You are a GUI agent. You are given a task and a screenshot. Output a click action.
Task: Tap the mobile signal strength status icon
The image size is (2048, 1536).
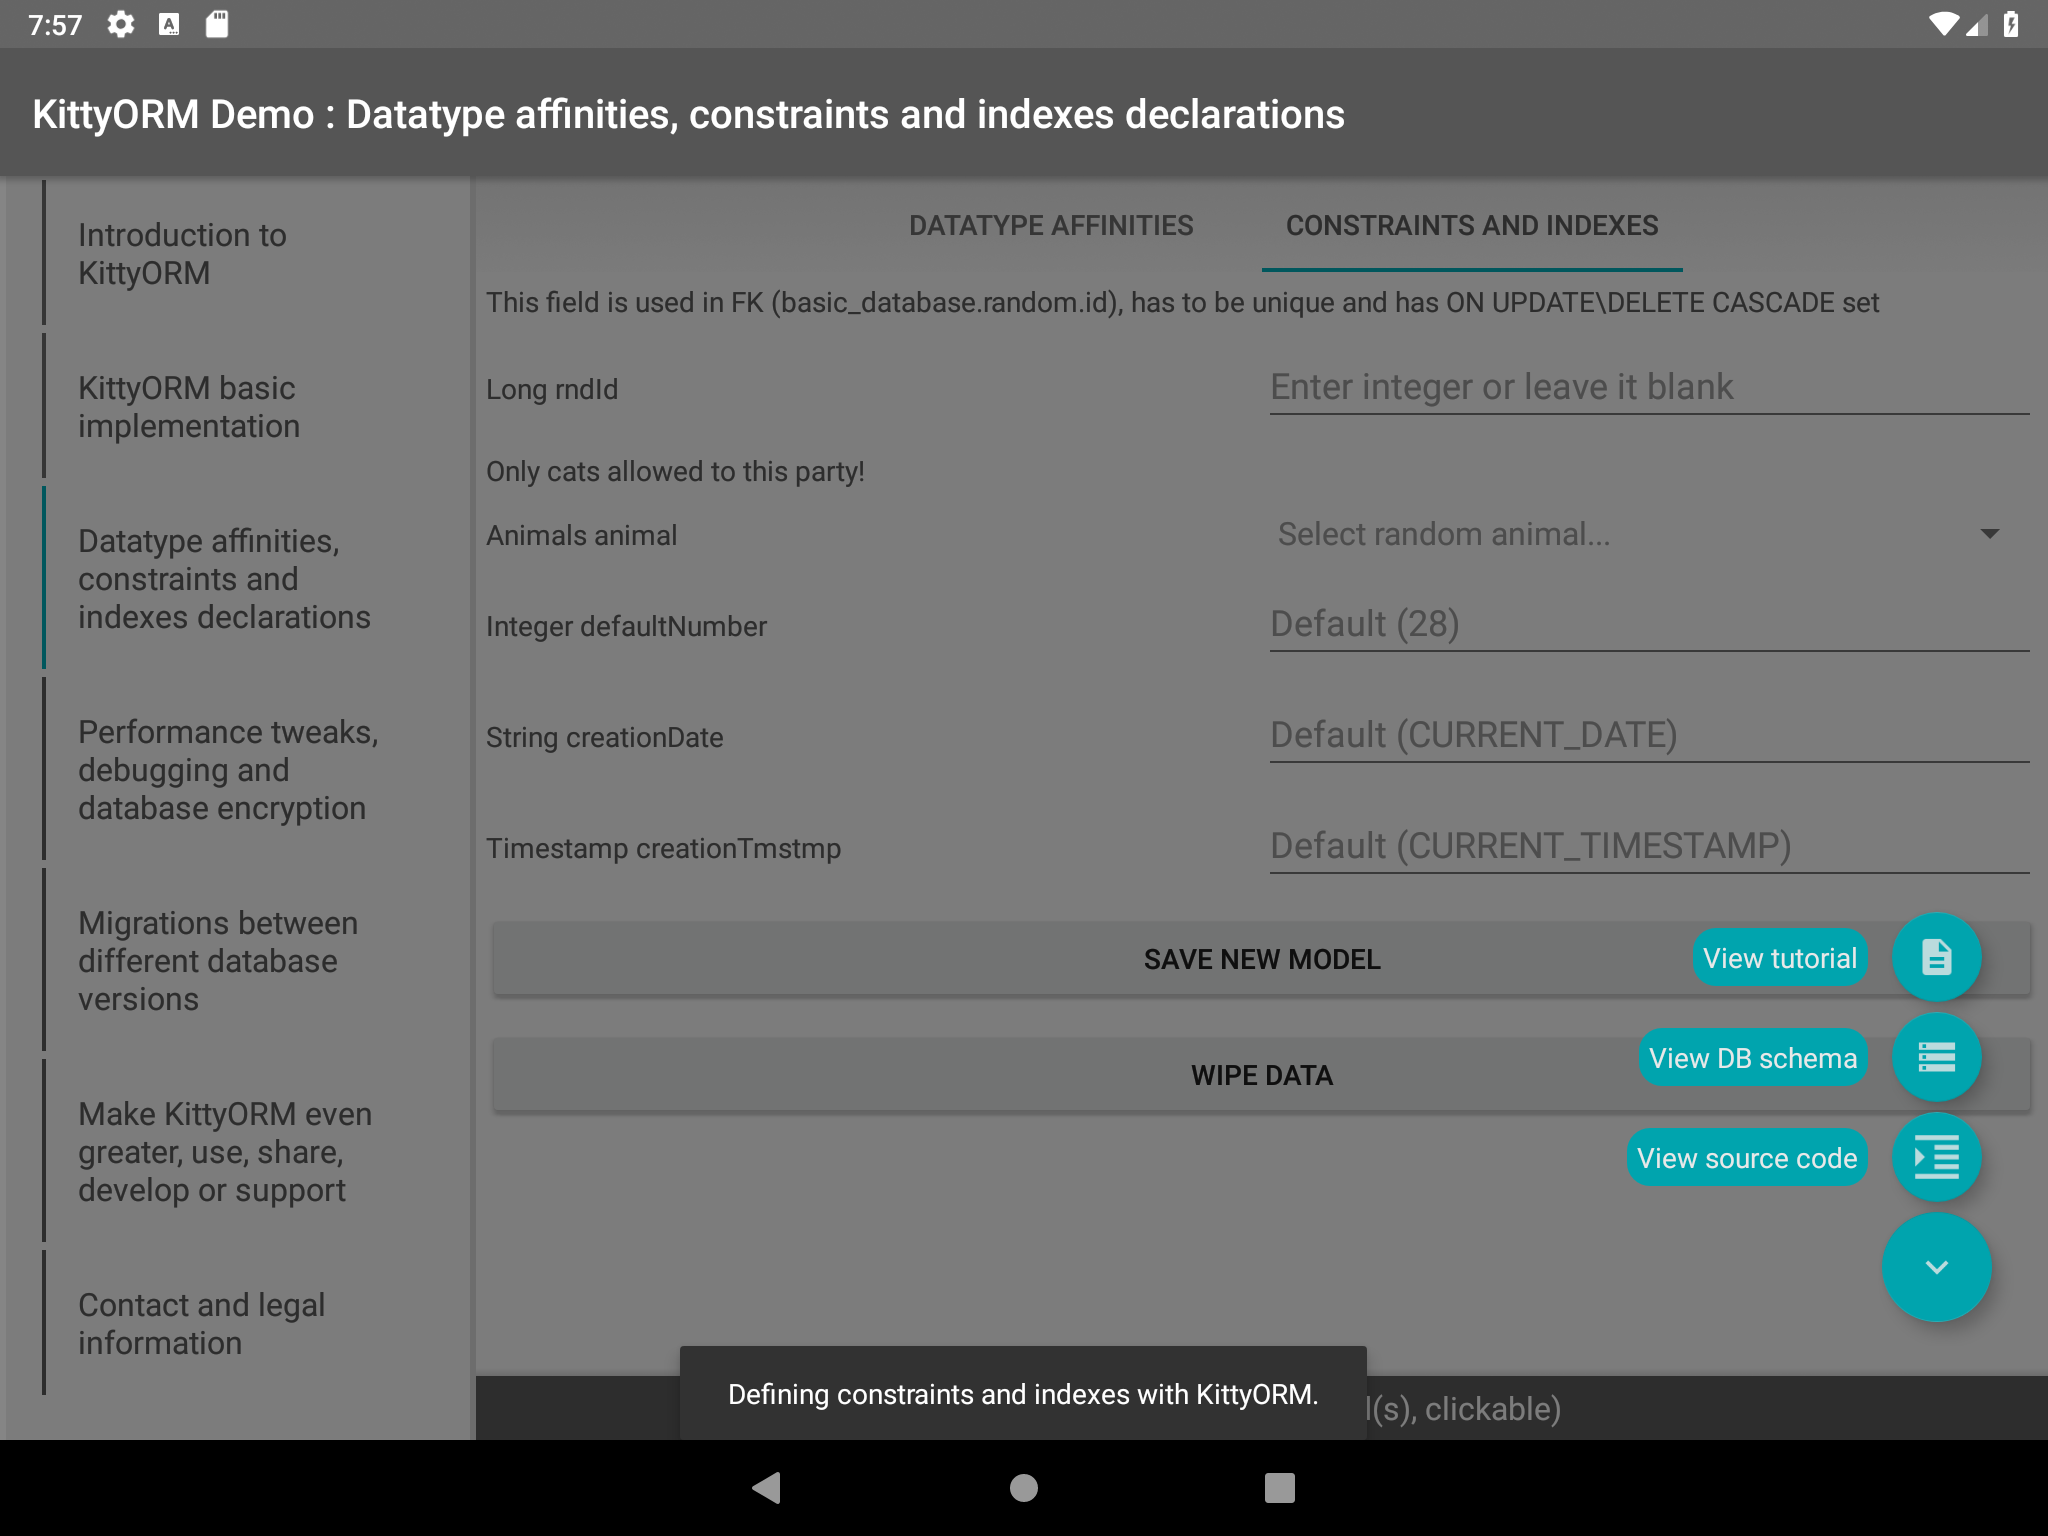click(1977, 24)
